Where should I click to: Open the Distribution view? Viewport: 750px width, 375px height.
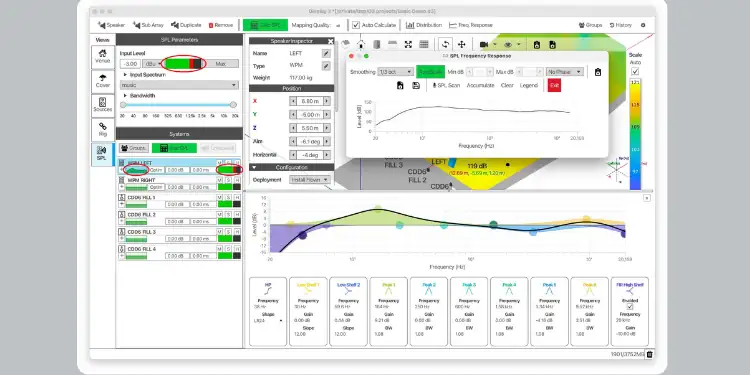pyautogui.click(x=424, y=25)
